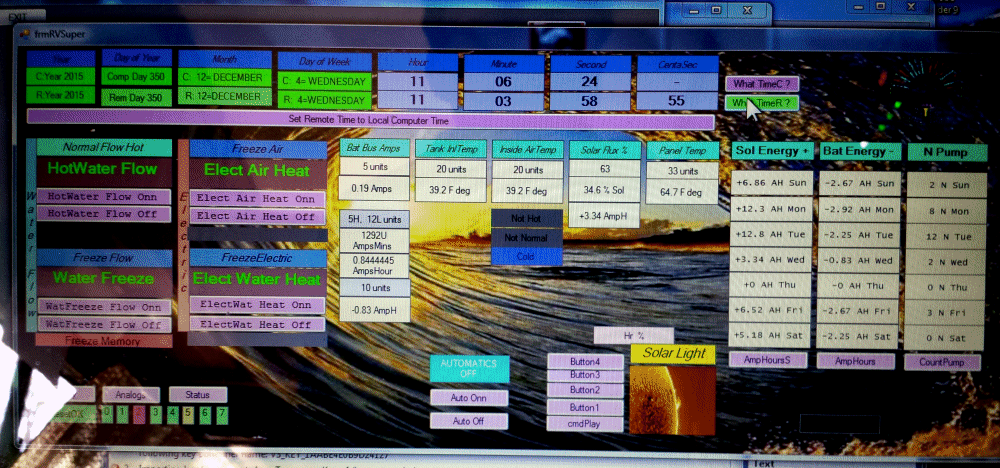Viewport: 1000px width, 468px height.
Task: Click the CentaSec value 55
Action: pos(677,101)
